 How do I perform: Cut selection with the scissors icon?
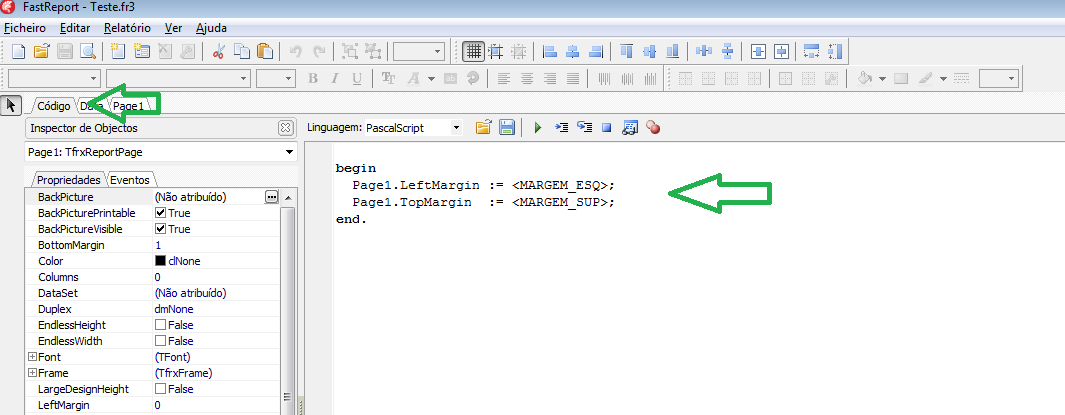(x=219, y=52)
